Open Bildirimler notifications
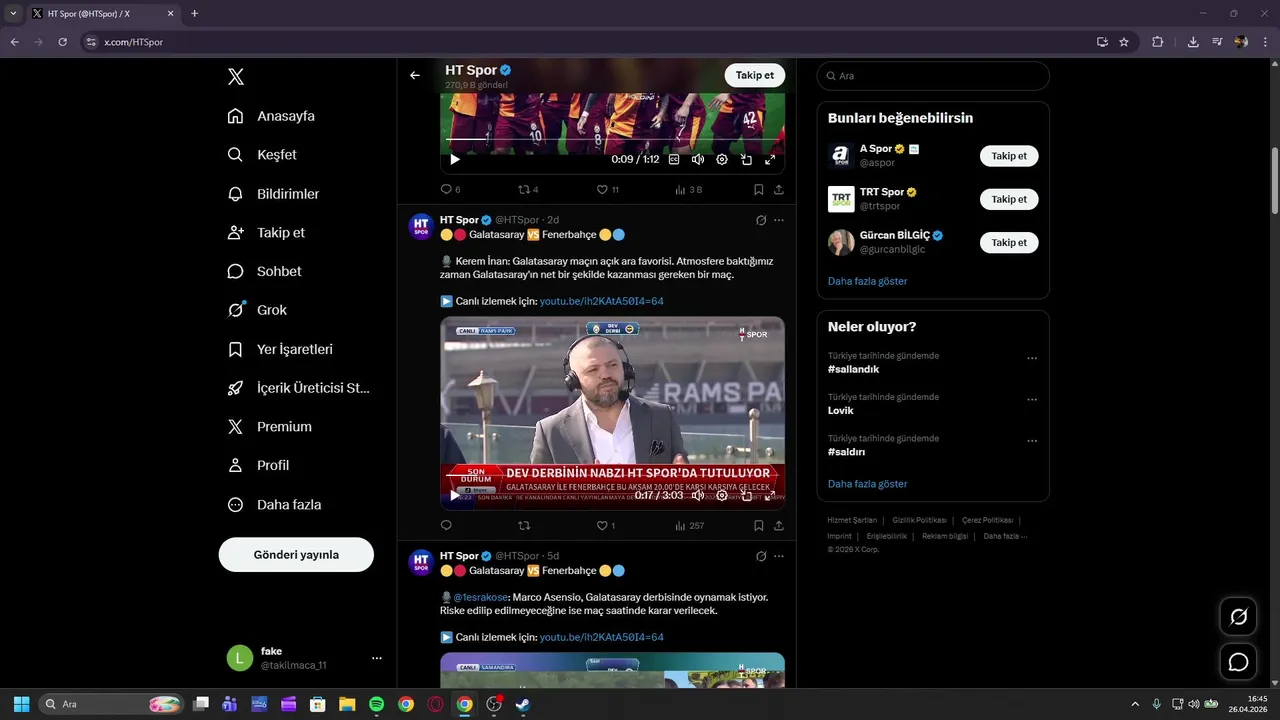The image size is (1280, 720). [x=273, y=194]
